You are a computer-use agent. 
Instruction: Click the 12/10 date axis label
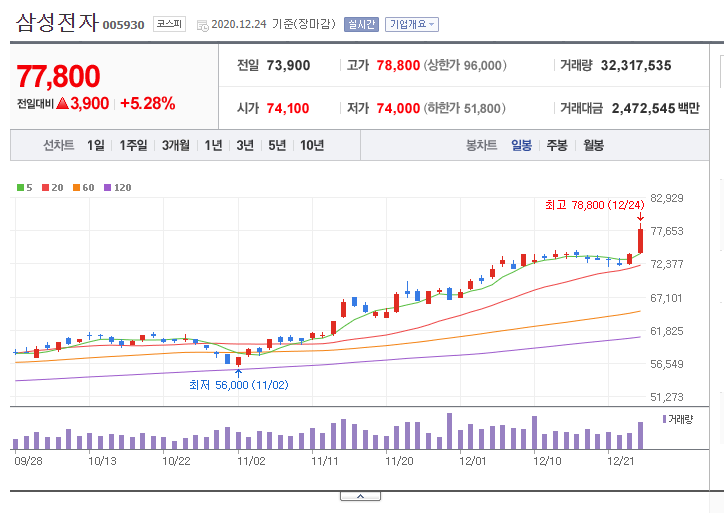(x=547, y=461)
